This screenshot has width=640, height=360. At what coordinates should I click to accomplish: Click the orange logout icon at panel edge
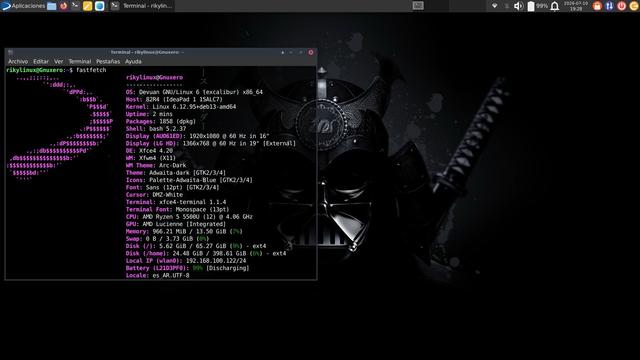tap(634, 6)
